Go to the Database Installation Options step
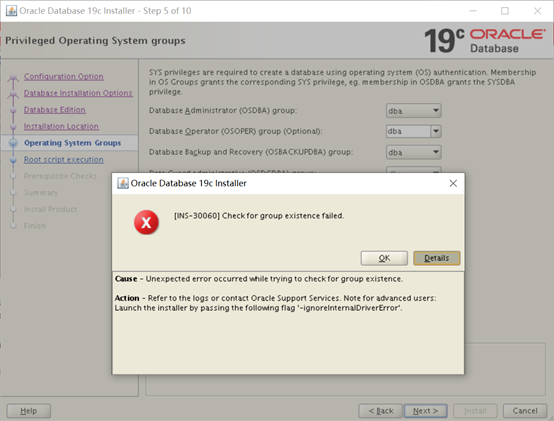This screenshot has height=421, width=554. [78, 93]
